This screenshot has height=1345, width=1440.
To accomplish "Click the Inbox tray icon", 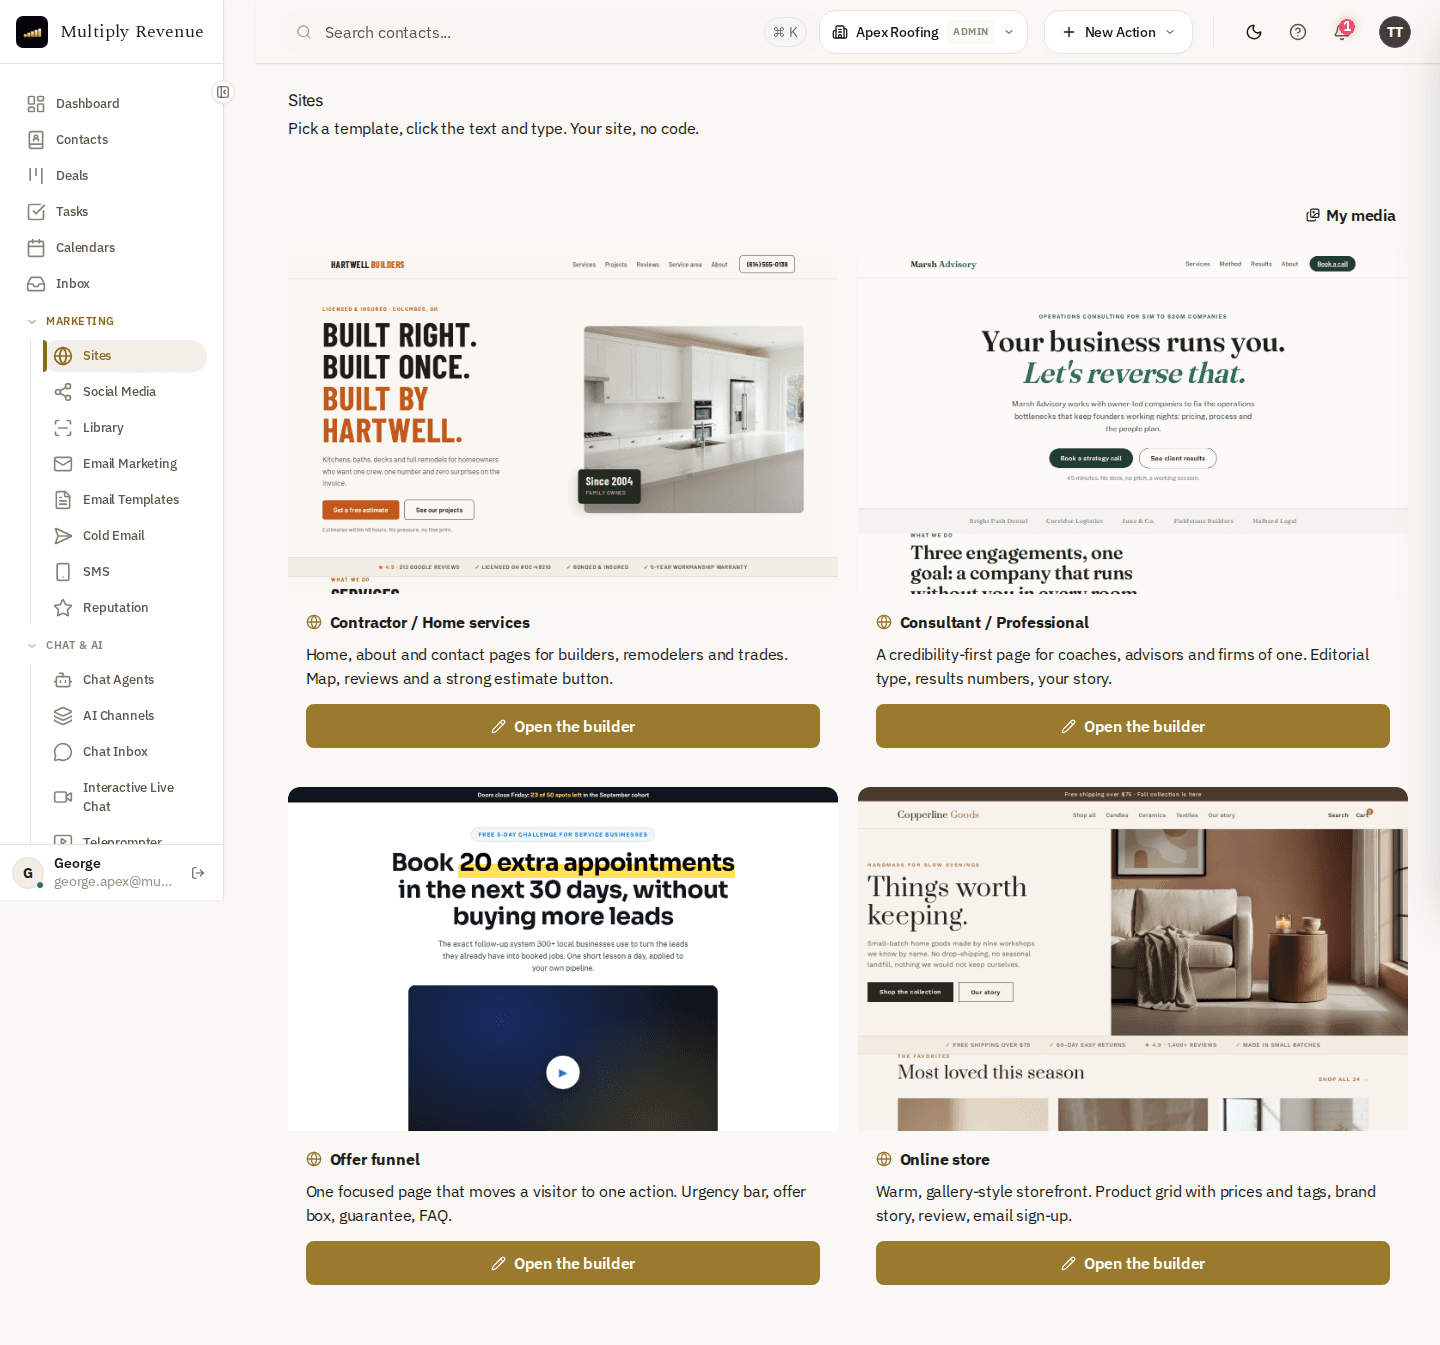I will coord(36,284).
